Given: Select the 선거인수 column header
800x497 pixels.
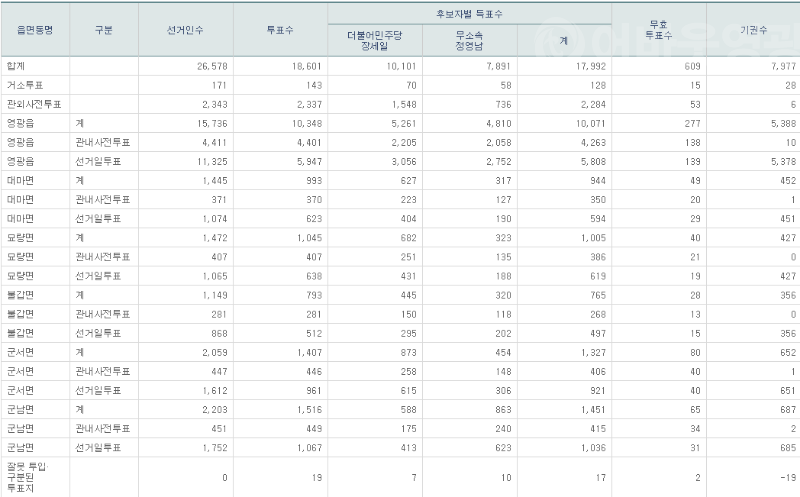Looking at the screenshot, I should coord(184,29).
